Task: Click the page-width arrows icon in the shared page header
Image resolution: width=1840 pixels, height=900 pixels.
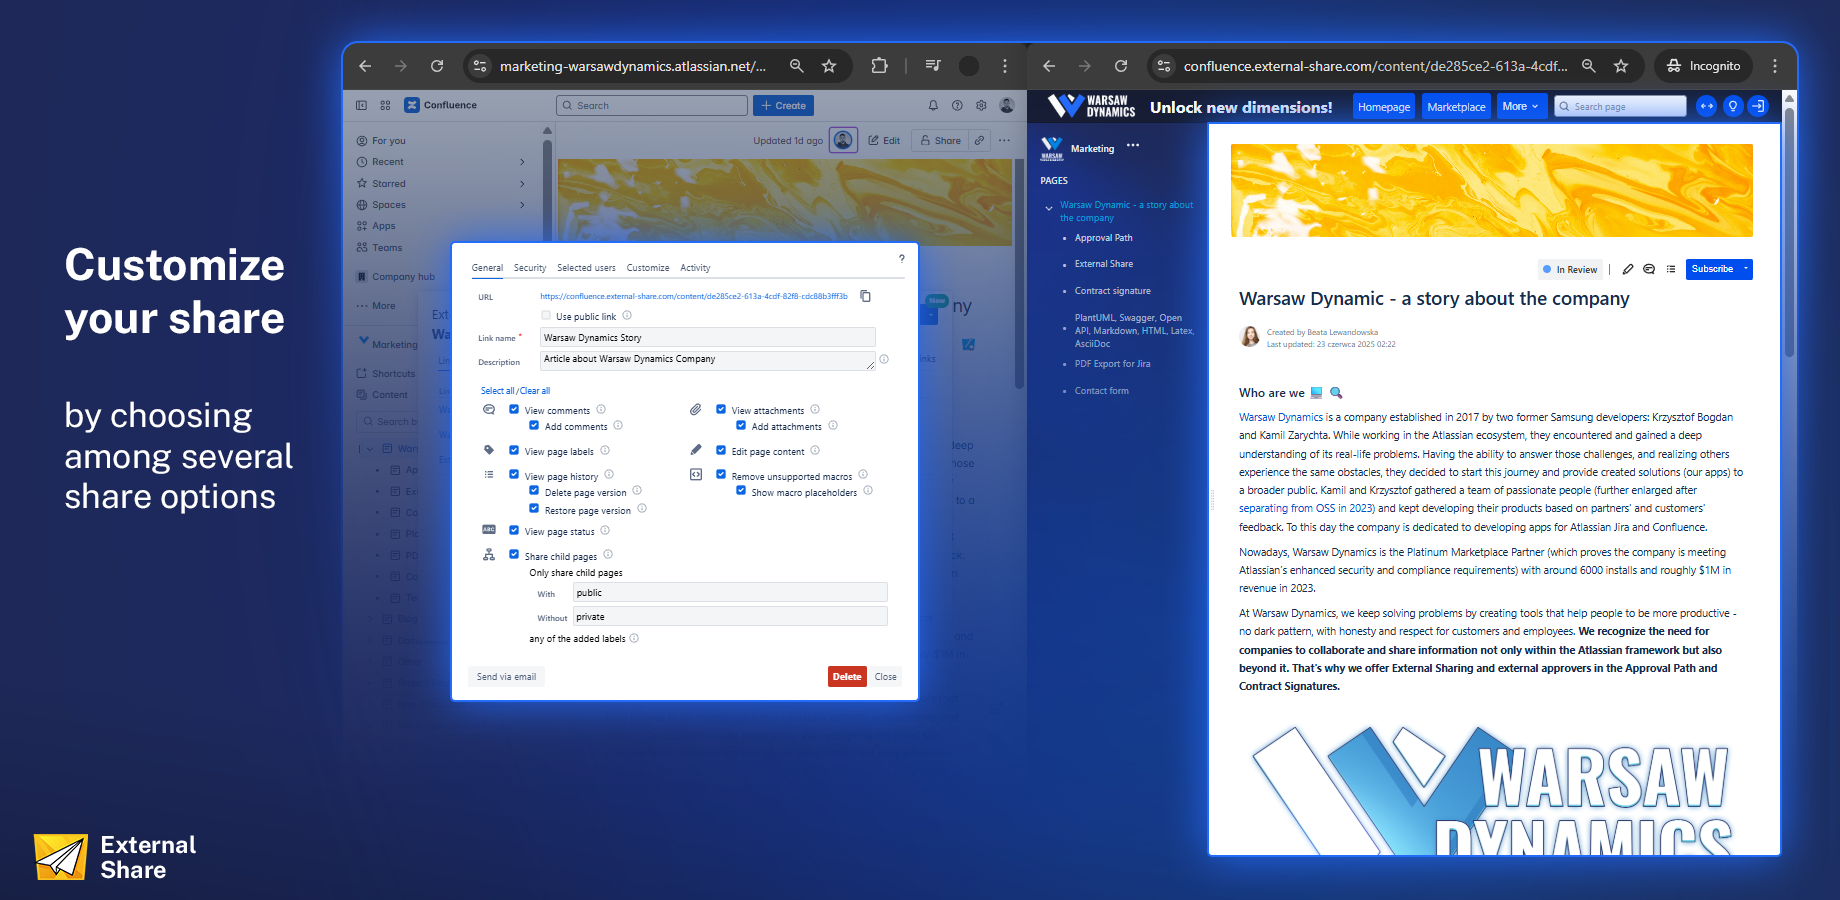Action: coord(1707,106)
